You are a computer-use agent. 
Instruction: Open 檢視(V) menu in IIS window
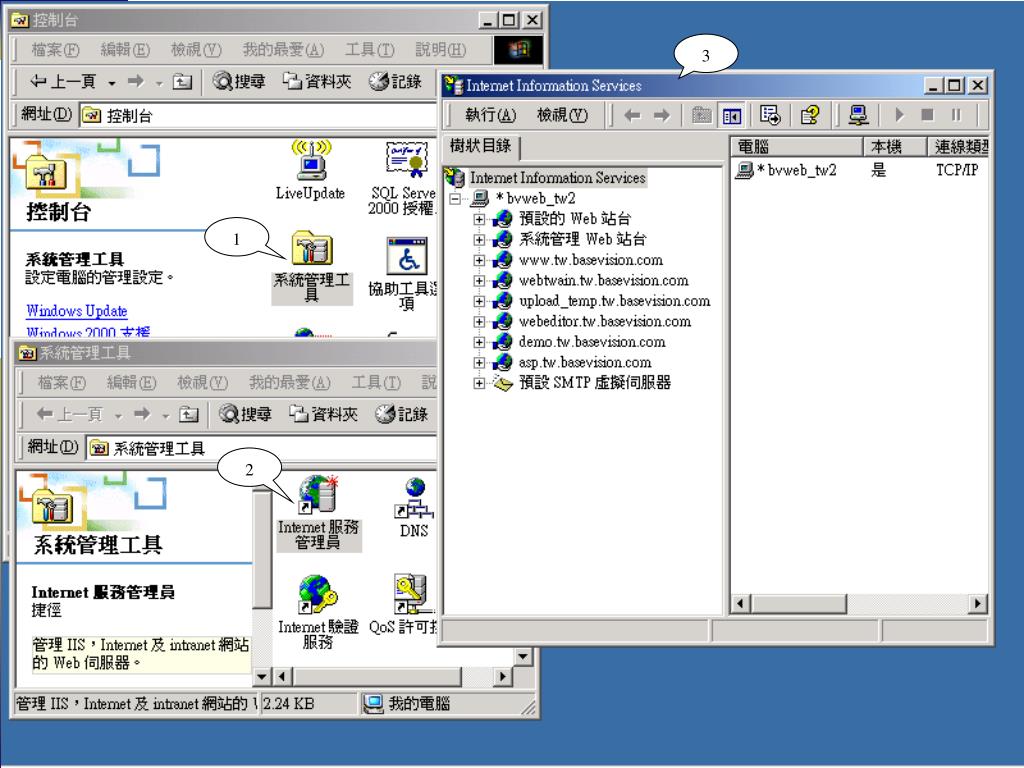pyautogui.click(x=562, y=116)
